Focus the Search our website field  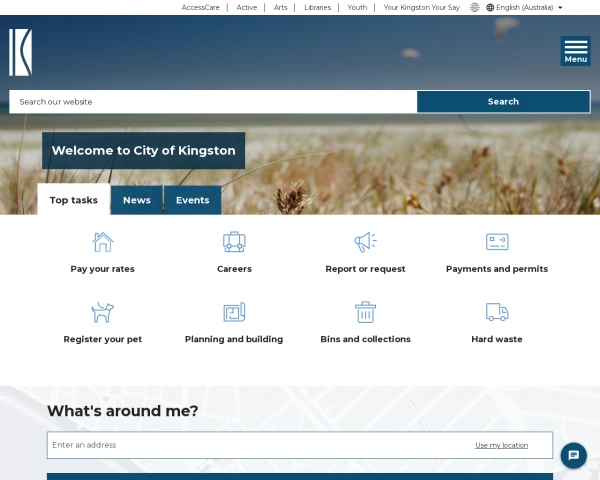click(x=213, y=101)
